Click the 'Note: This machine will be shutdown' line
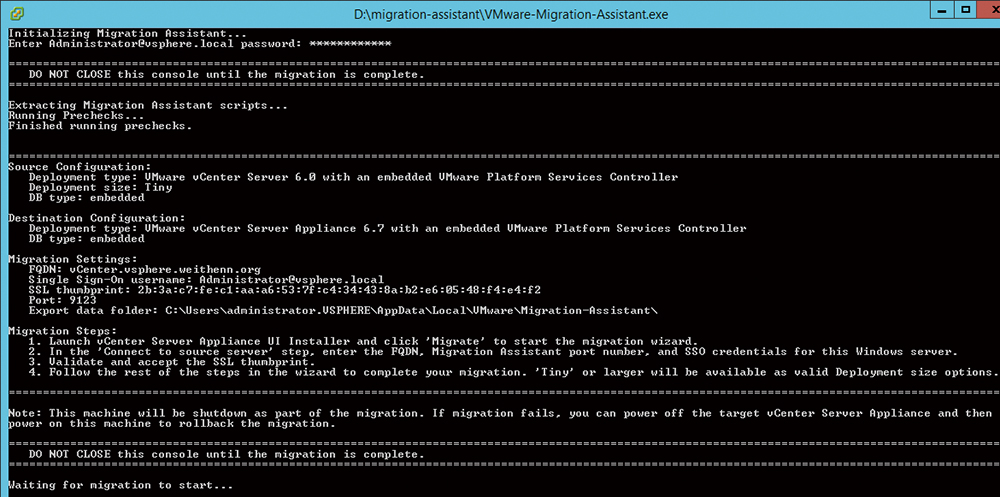Image resolution: width=1000 pixels, height=497 pixels. pos(500,413)
